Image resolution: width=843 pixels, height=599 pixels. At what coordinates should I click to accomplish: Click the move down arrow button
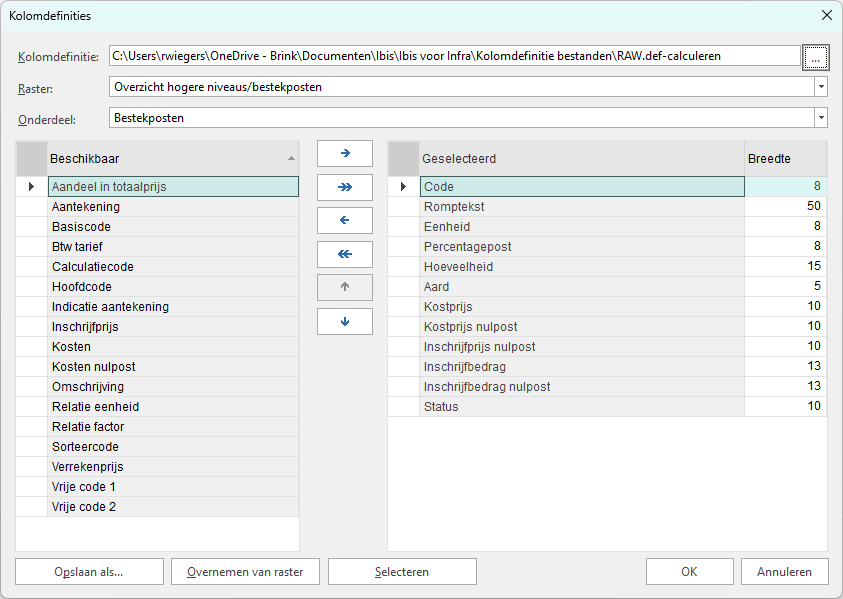tap(345, 322)
